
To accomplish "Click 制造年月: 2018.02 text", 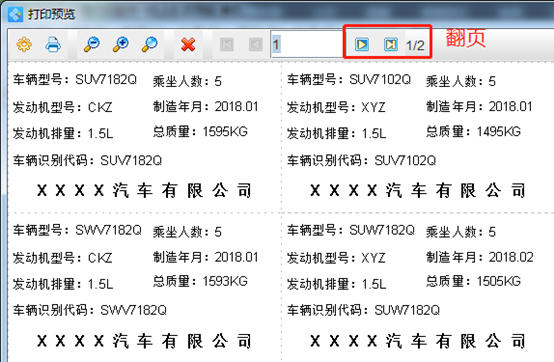I will [x=480, y=257].
